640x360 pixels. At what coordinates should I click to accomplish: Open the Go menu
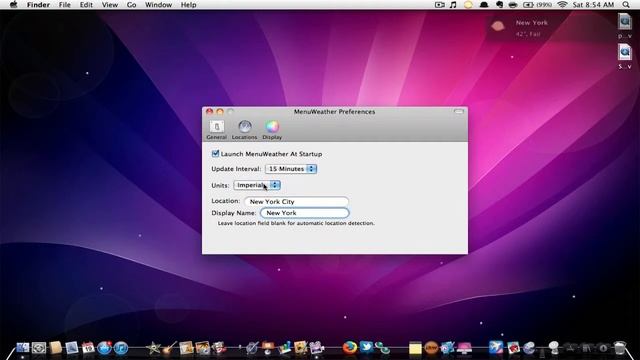pos(131,5)
